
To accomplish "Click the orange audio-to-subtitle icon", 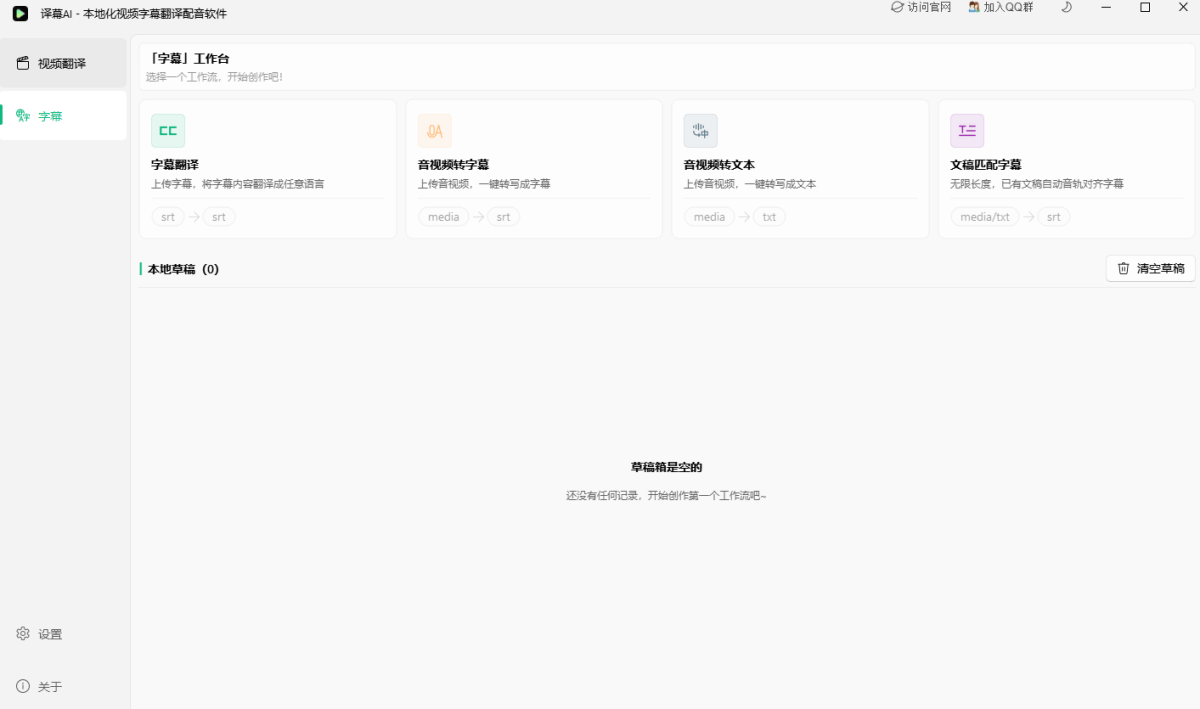I will point(435,131).
